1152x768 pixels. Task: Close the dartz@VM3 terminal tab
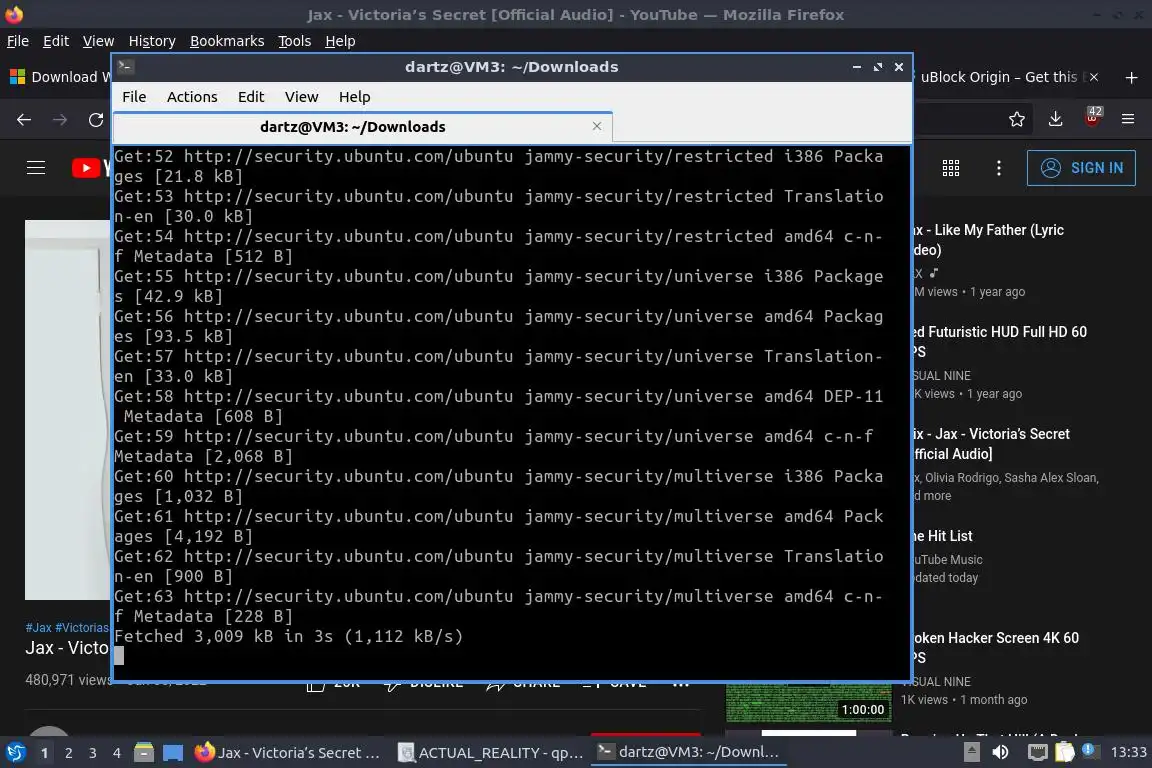click(597, 126)
